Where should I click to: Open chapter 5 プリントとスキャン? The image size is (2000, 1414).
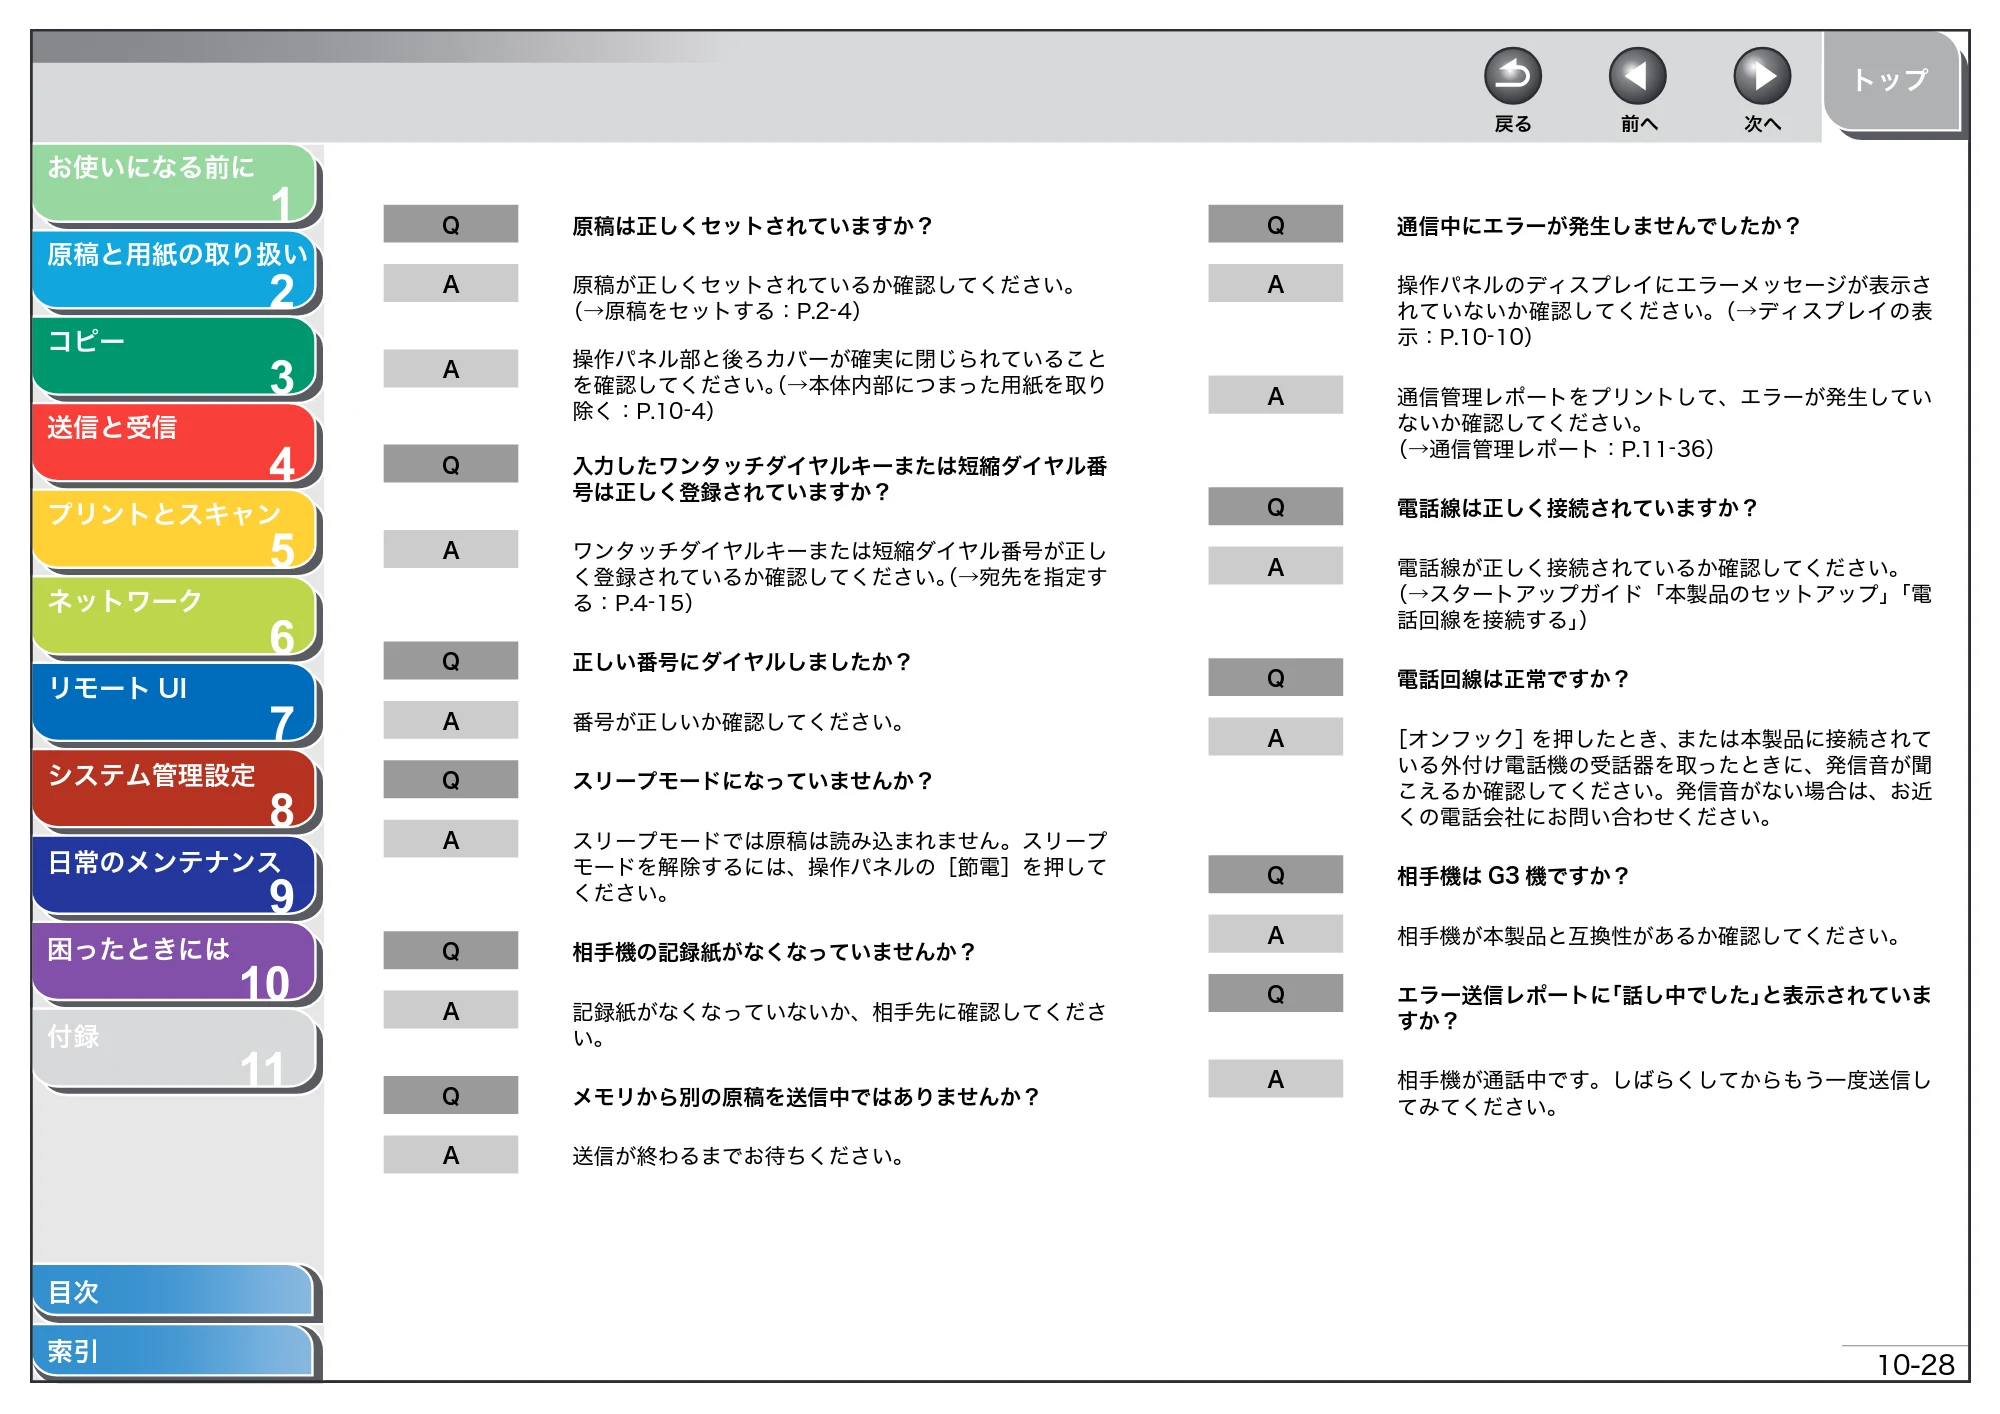pyautogui.click(x=175, y=531)
